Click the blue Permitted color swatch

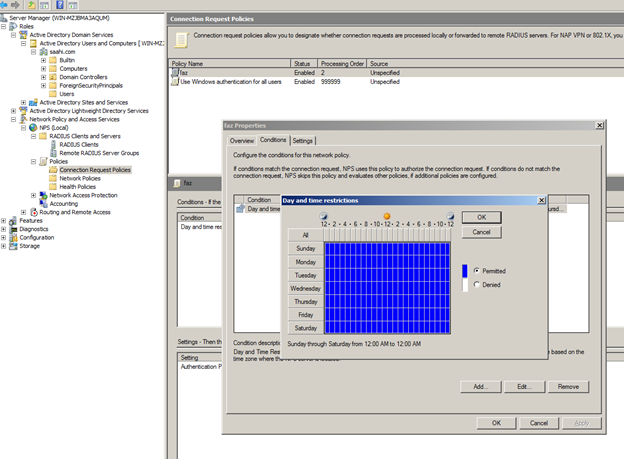point(464,270)
